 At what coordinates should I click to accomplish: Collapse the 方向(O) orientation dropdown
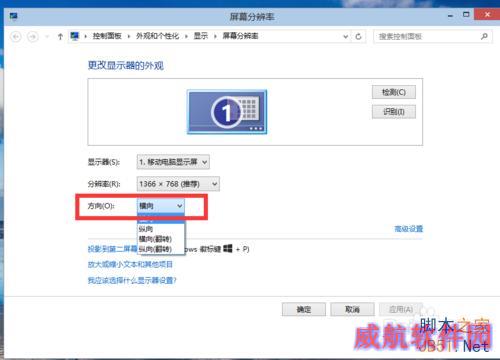point(161,206)
